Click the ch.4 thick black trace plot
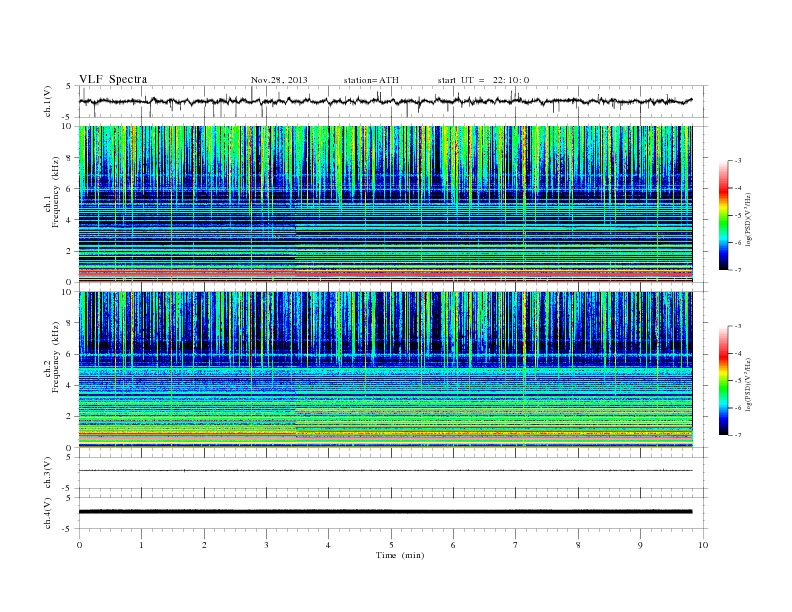Viewport: 792px width, 612px height. [385, 512]
